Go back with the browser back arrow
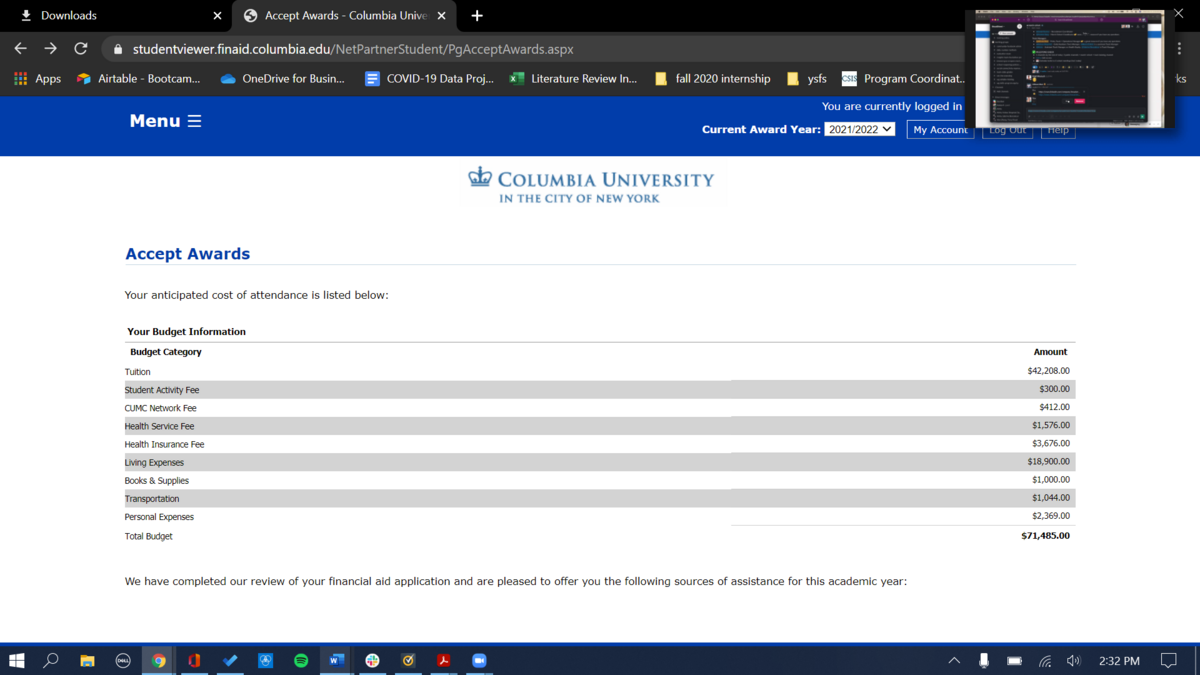The width and height of the screenshot is (1200, 675). (x=20, y=48)
